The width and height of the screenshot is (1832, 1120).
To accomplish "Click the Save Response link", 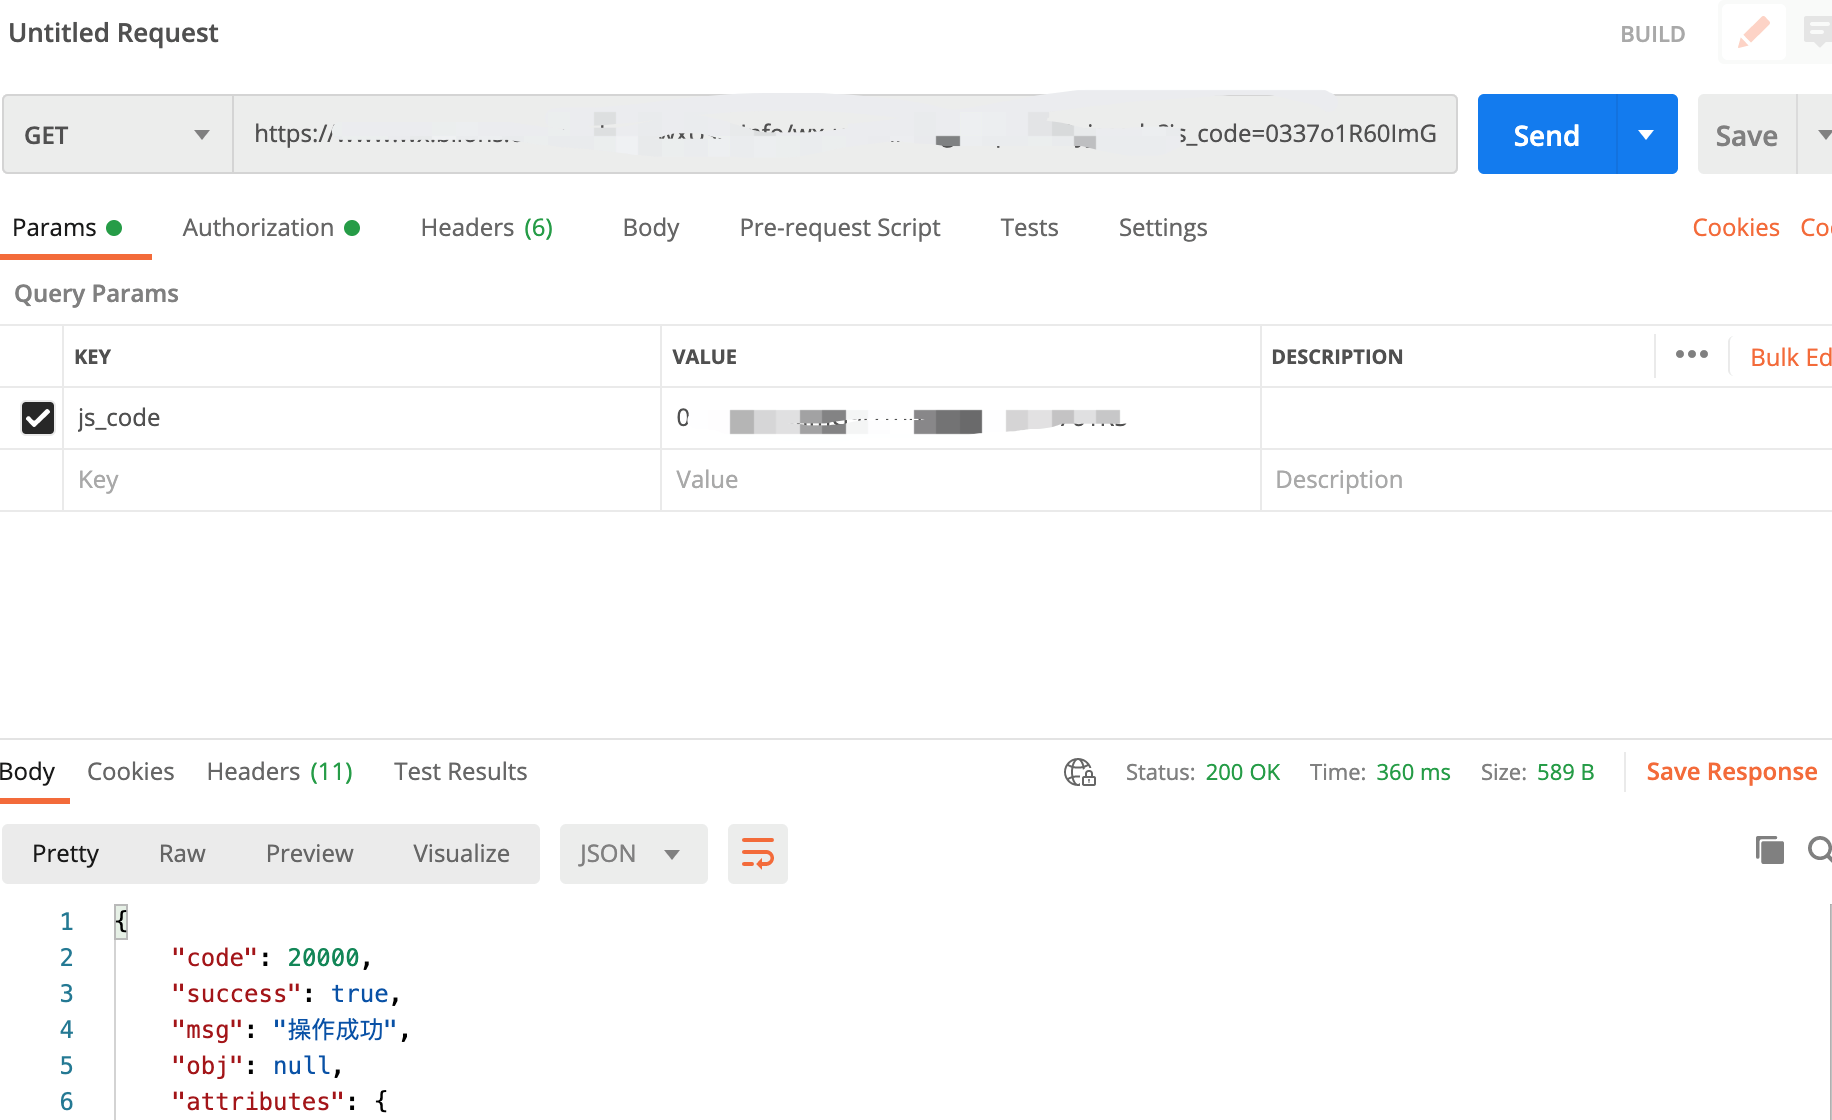I will 1731,772.
